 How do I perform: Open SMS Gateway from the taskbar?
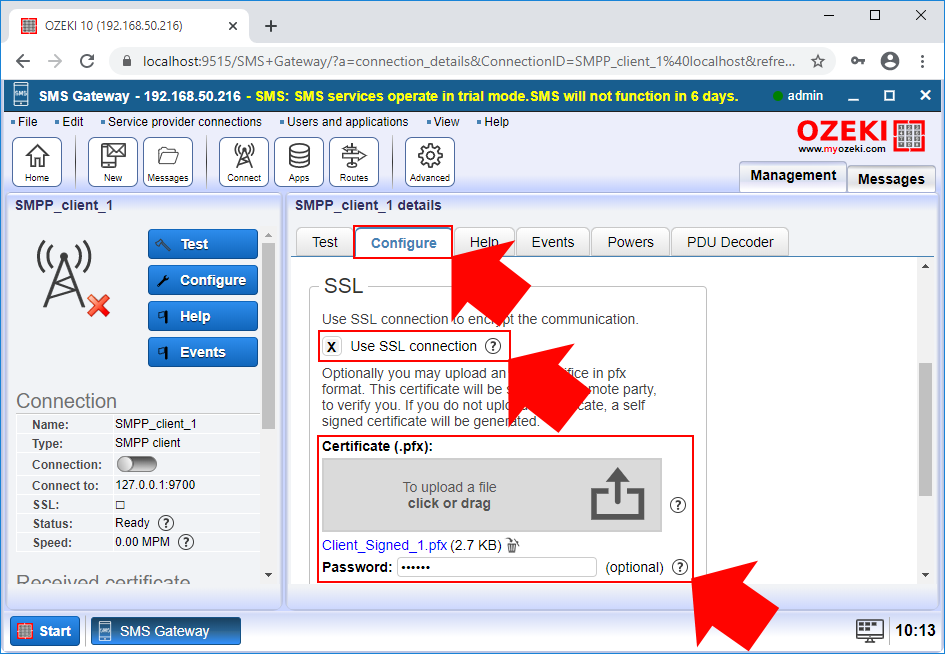[166, 631]
